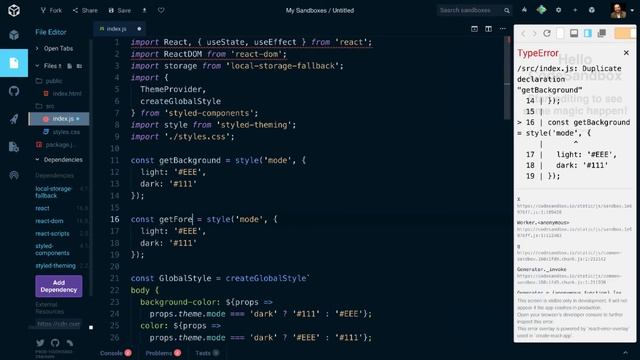Refresh the preview pane
This screenshot has width=640, height=360.
(547, 33)
